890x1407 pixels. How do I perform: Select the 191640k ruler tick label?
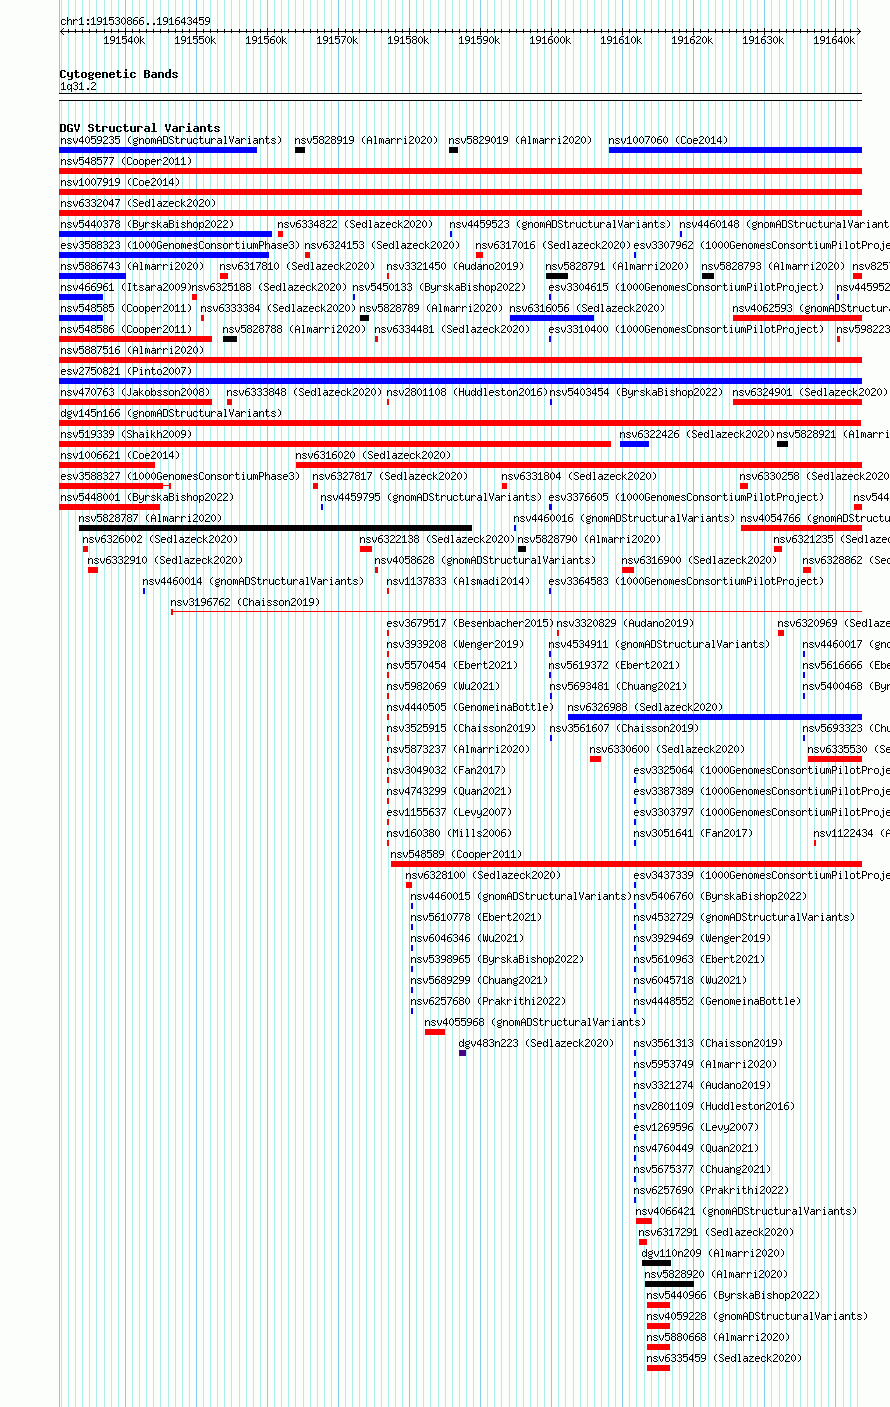(834, 40)
